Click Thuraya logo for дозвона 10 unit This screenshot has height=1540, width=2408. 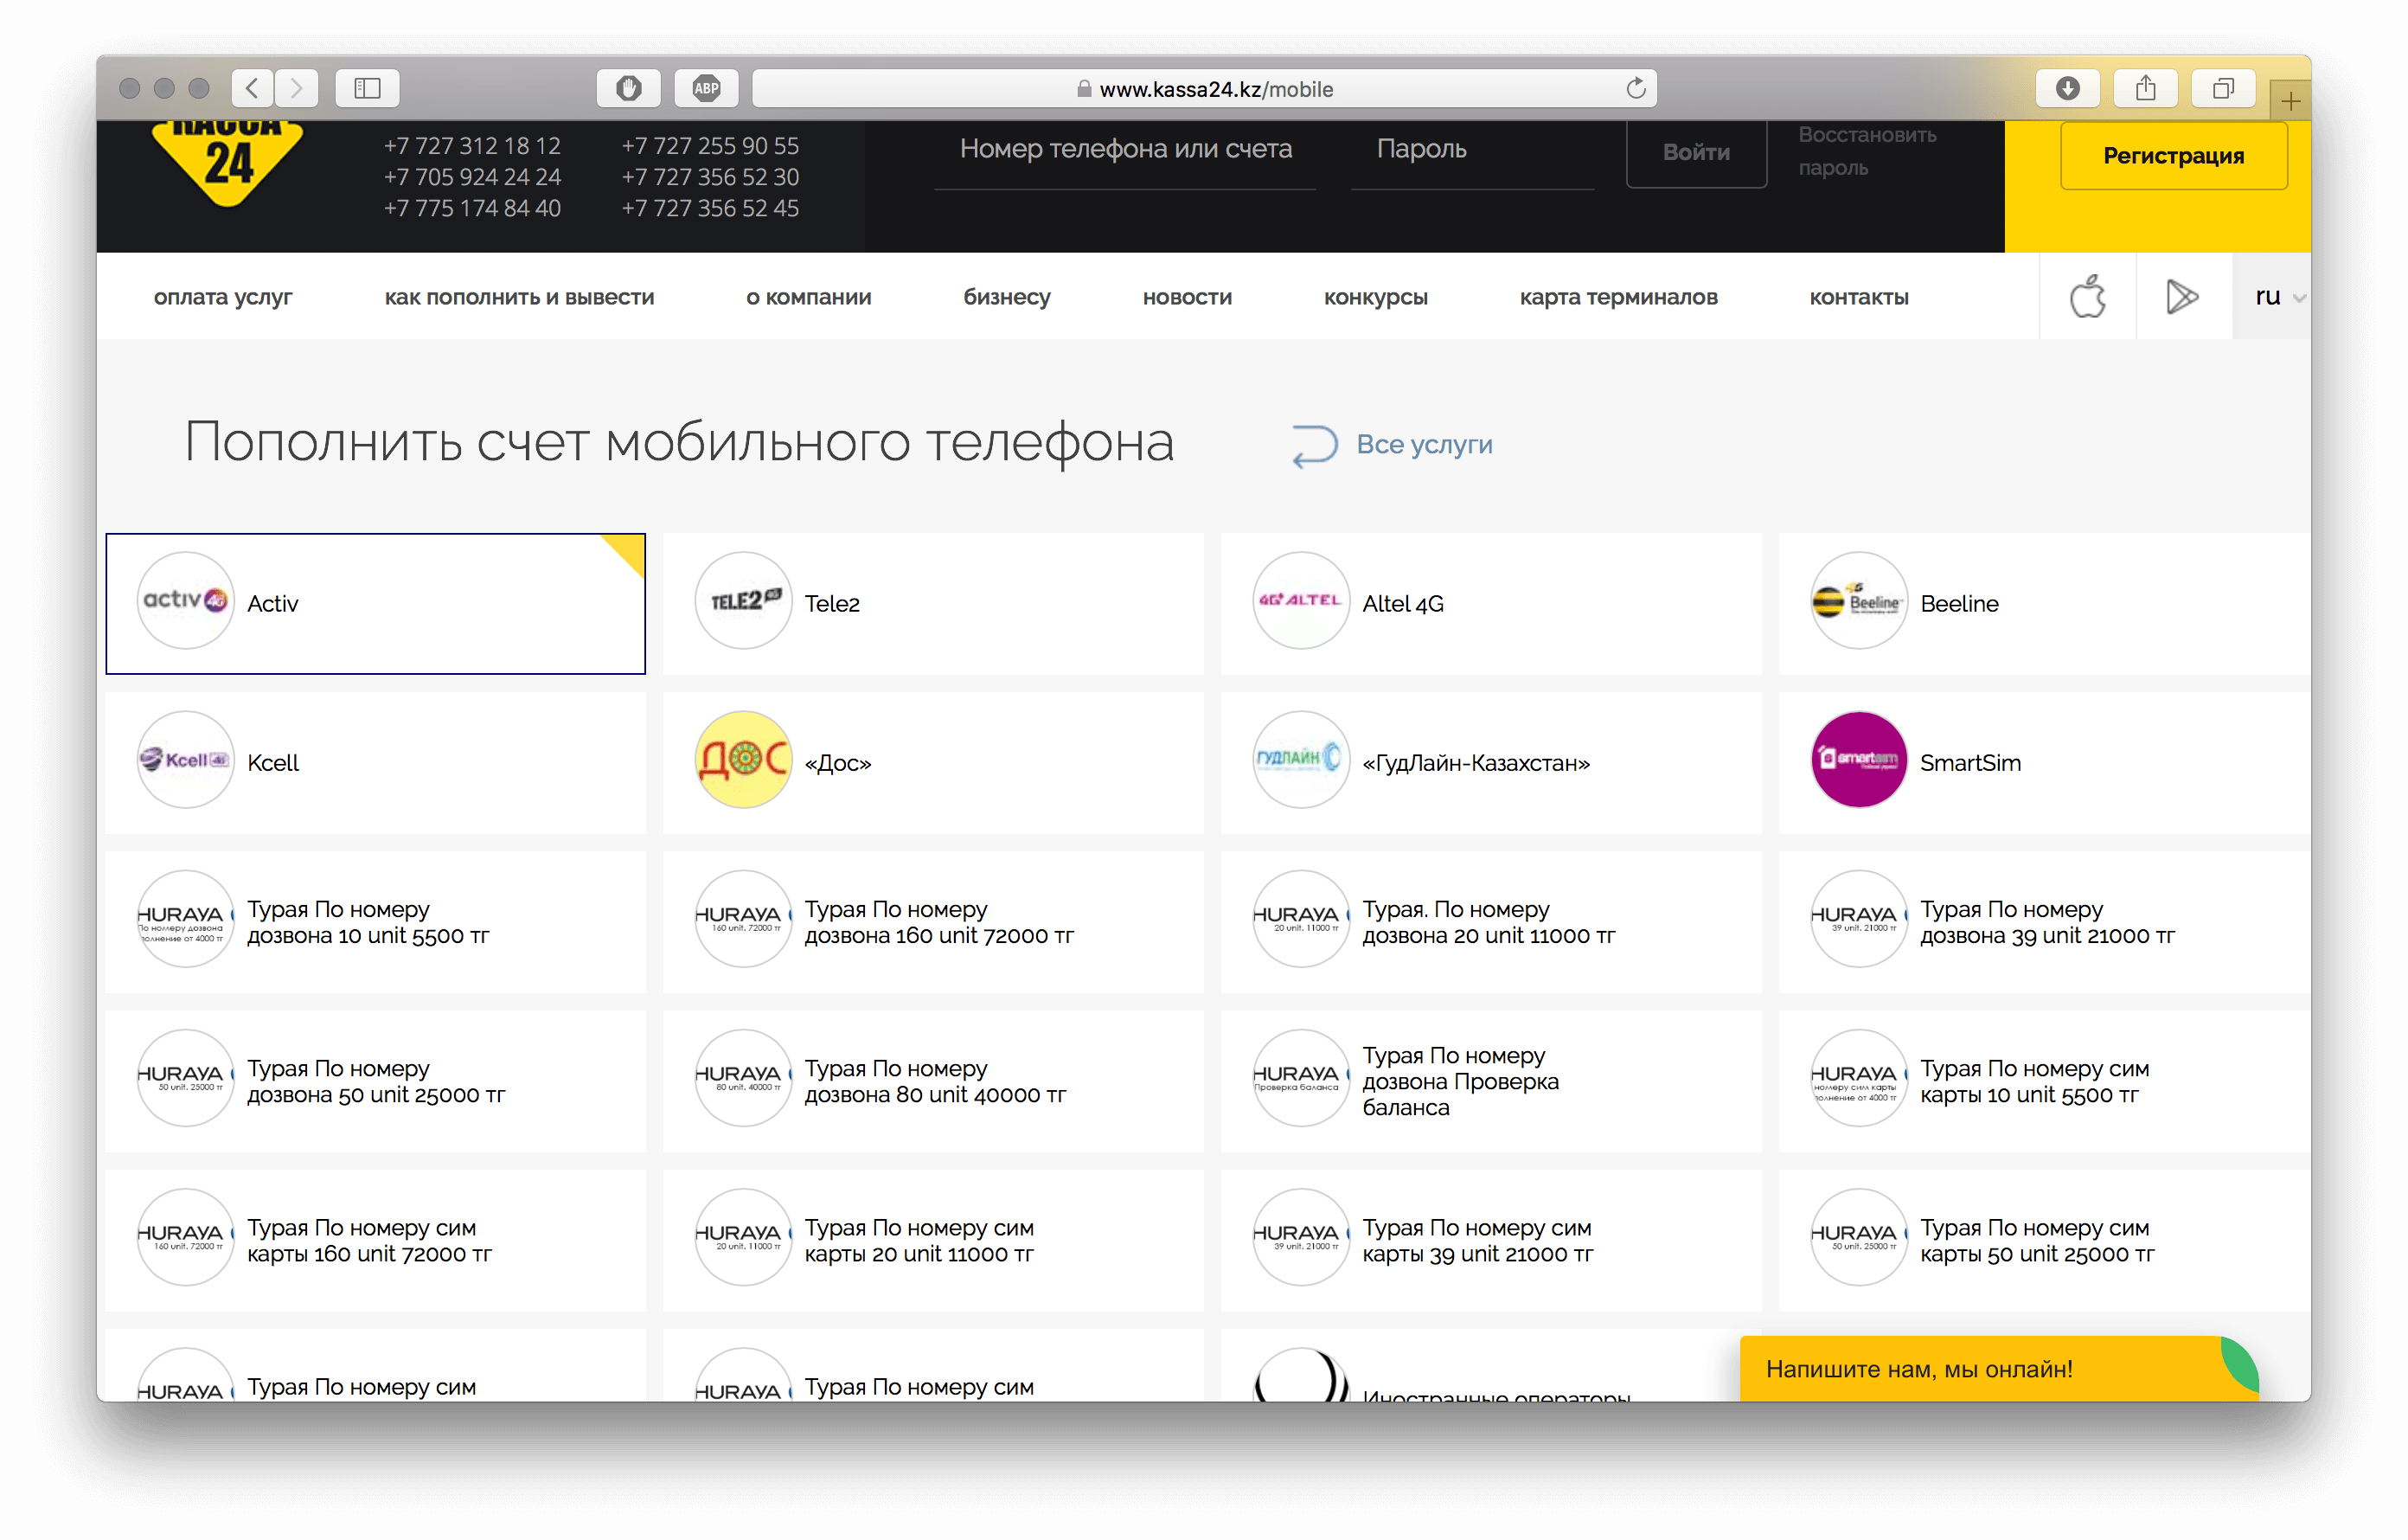pyautogui.click(x=186, y=919)
